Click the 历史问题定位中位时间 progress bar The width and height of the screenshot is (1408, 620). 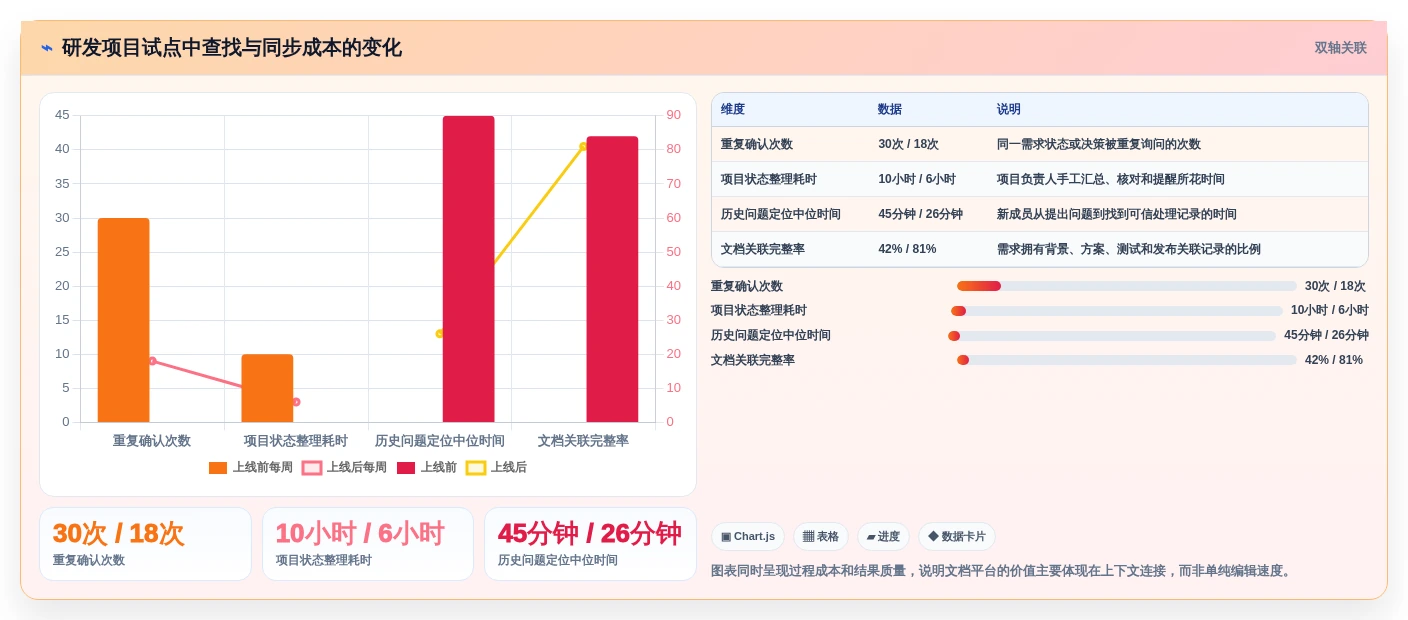[1112, 336]
